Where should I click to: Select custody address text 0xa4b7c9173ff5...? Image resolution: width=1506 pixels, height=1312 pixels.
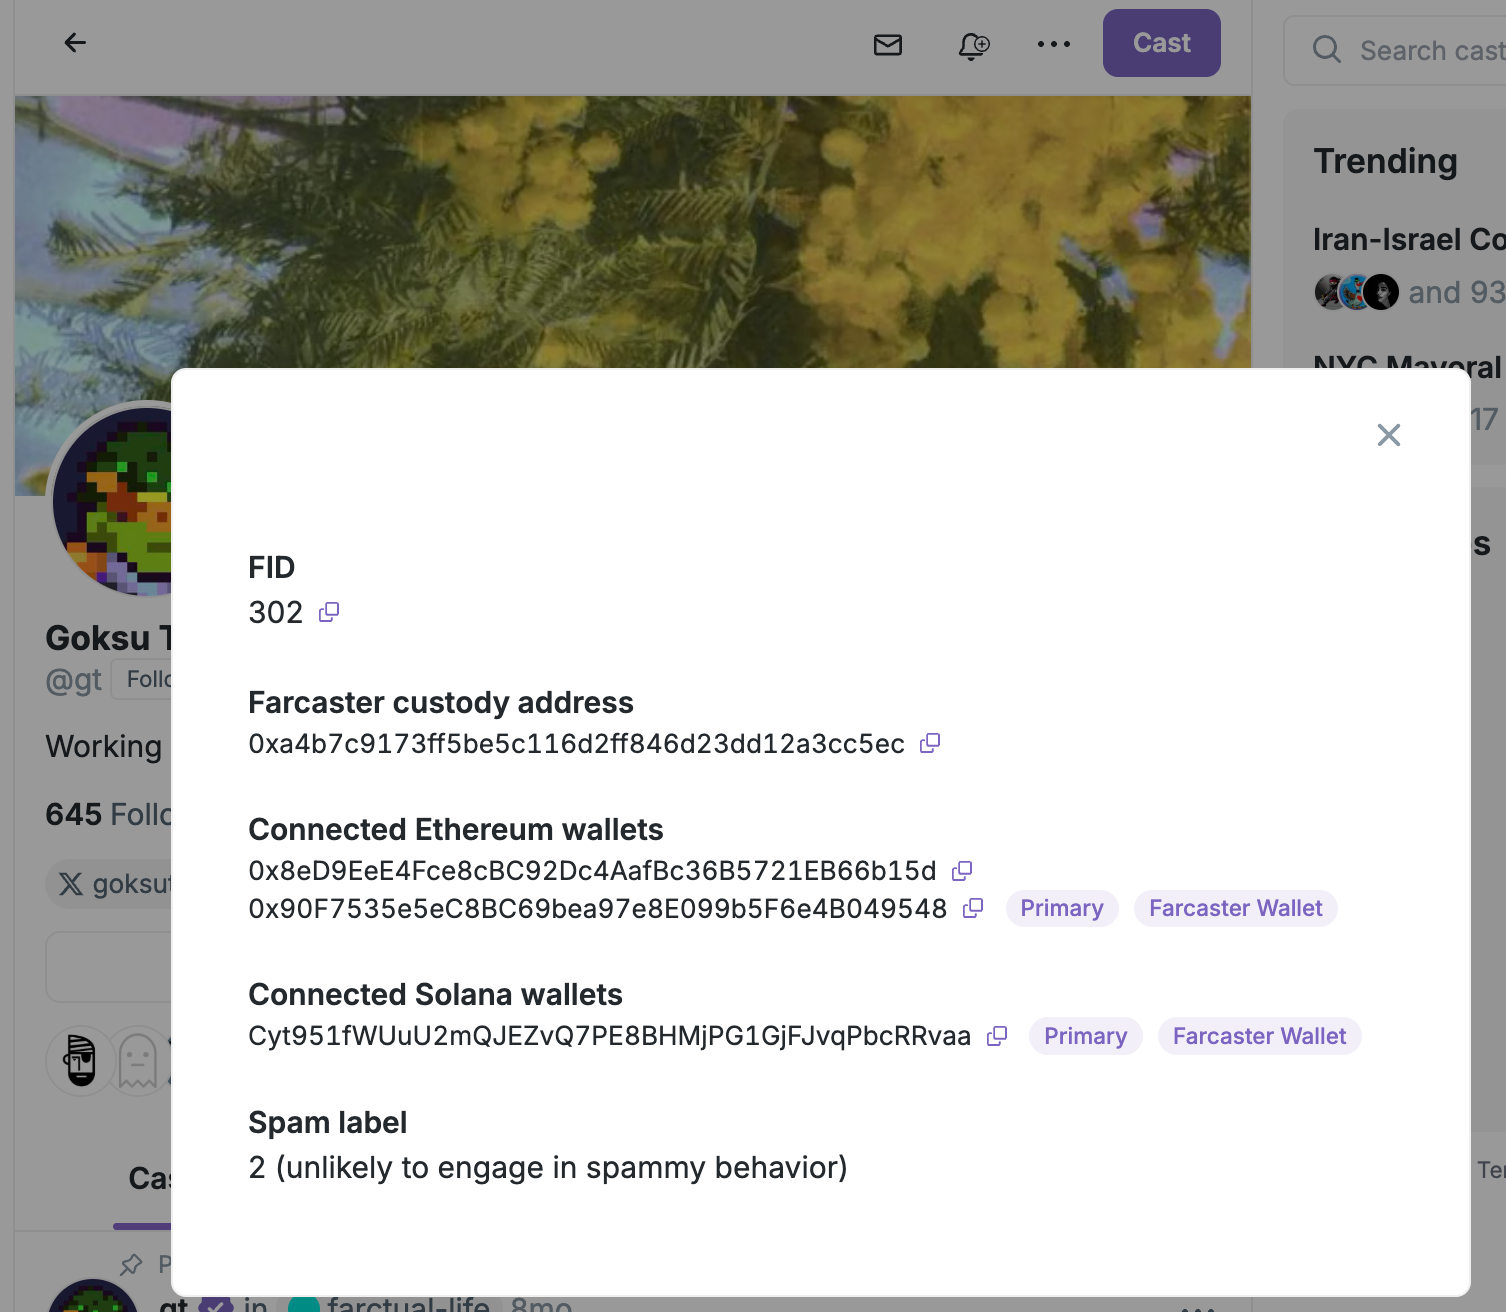577,743
